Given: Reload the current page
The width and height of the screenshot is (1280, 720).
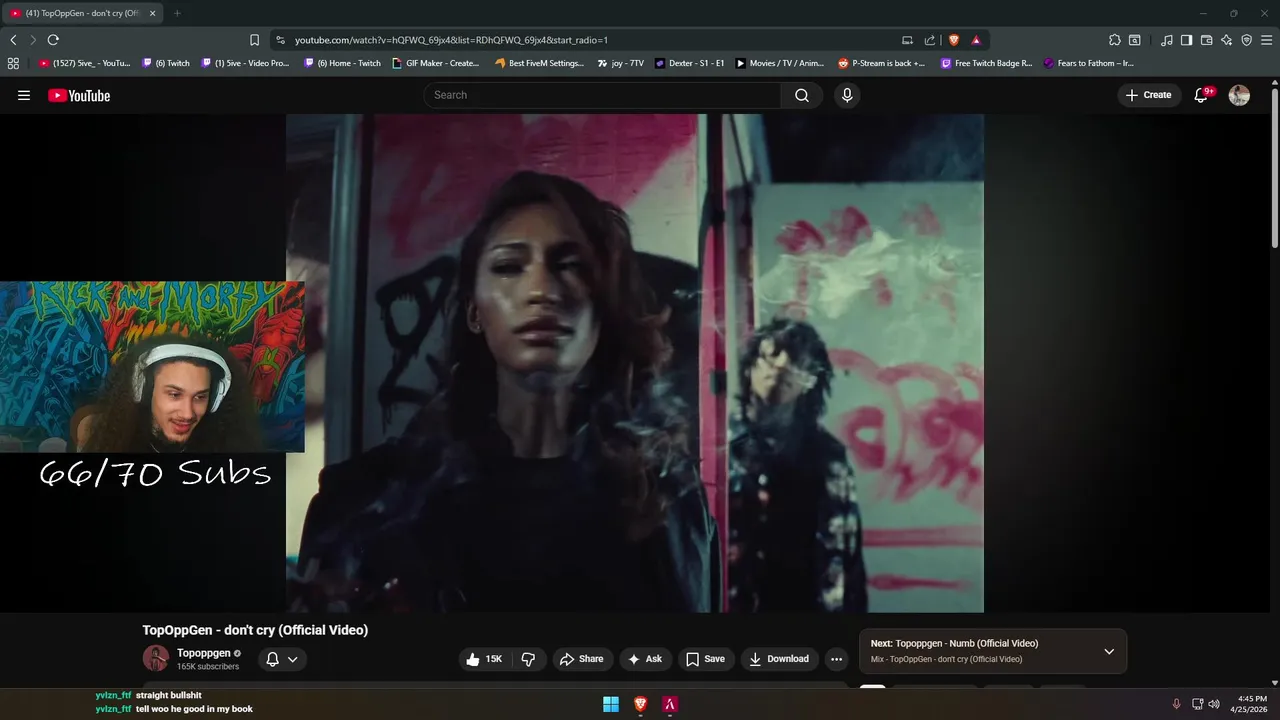Looking at the screenshot, I should click(53, 40).
